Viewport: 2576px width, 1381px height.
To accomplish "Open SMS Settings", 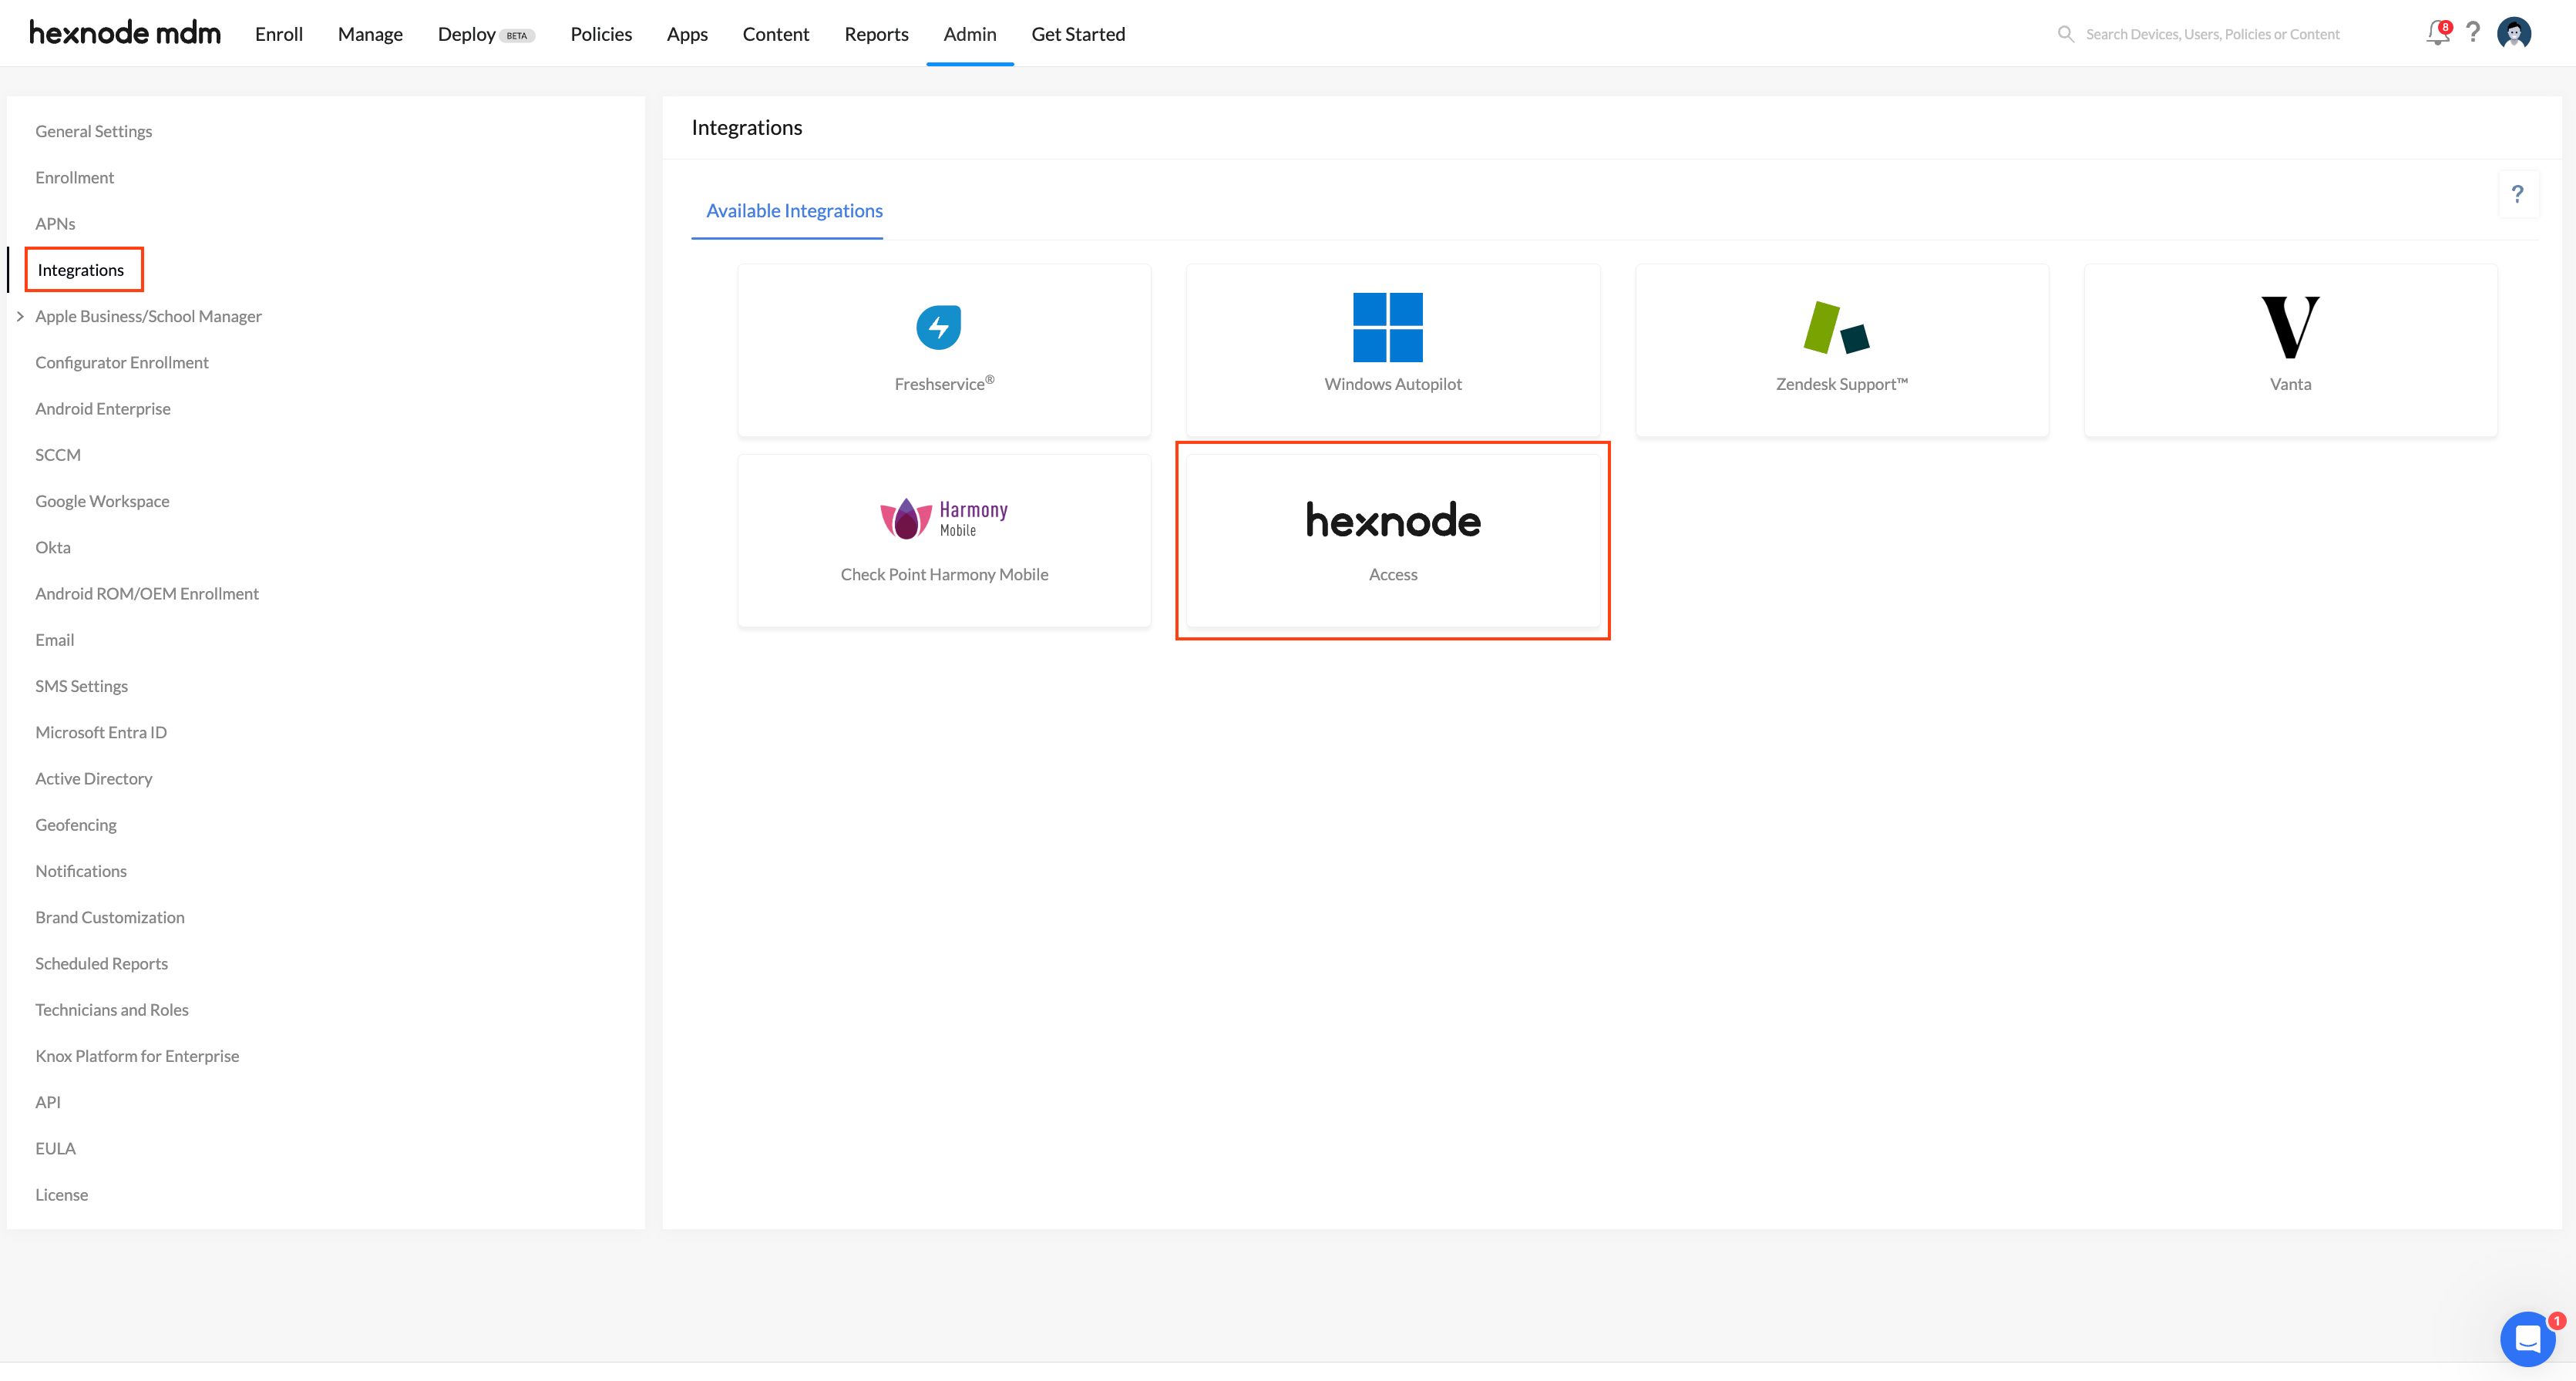I will 82,686.
